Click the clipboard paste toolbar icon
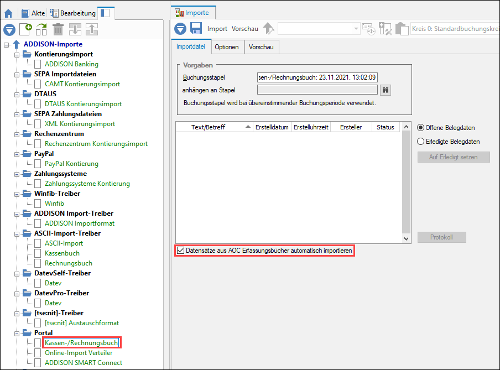Image resolution: width=500 pixels, height=370 pixels. (402, 29)
